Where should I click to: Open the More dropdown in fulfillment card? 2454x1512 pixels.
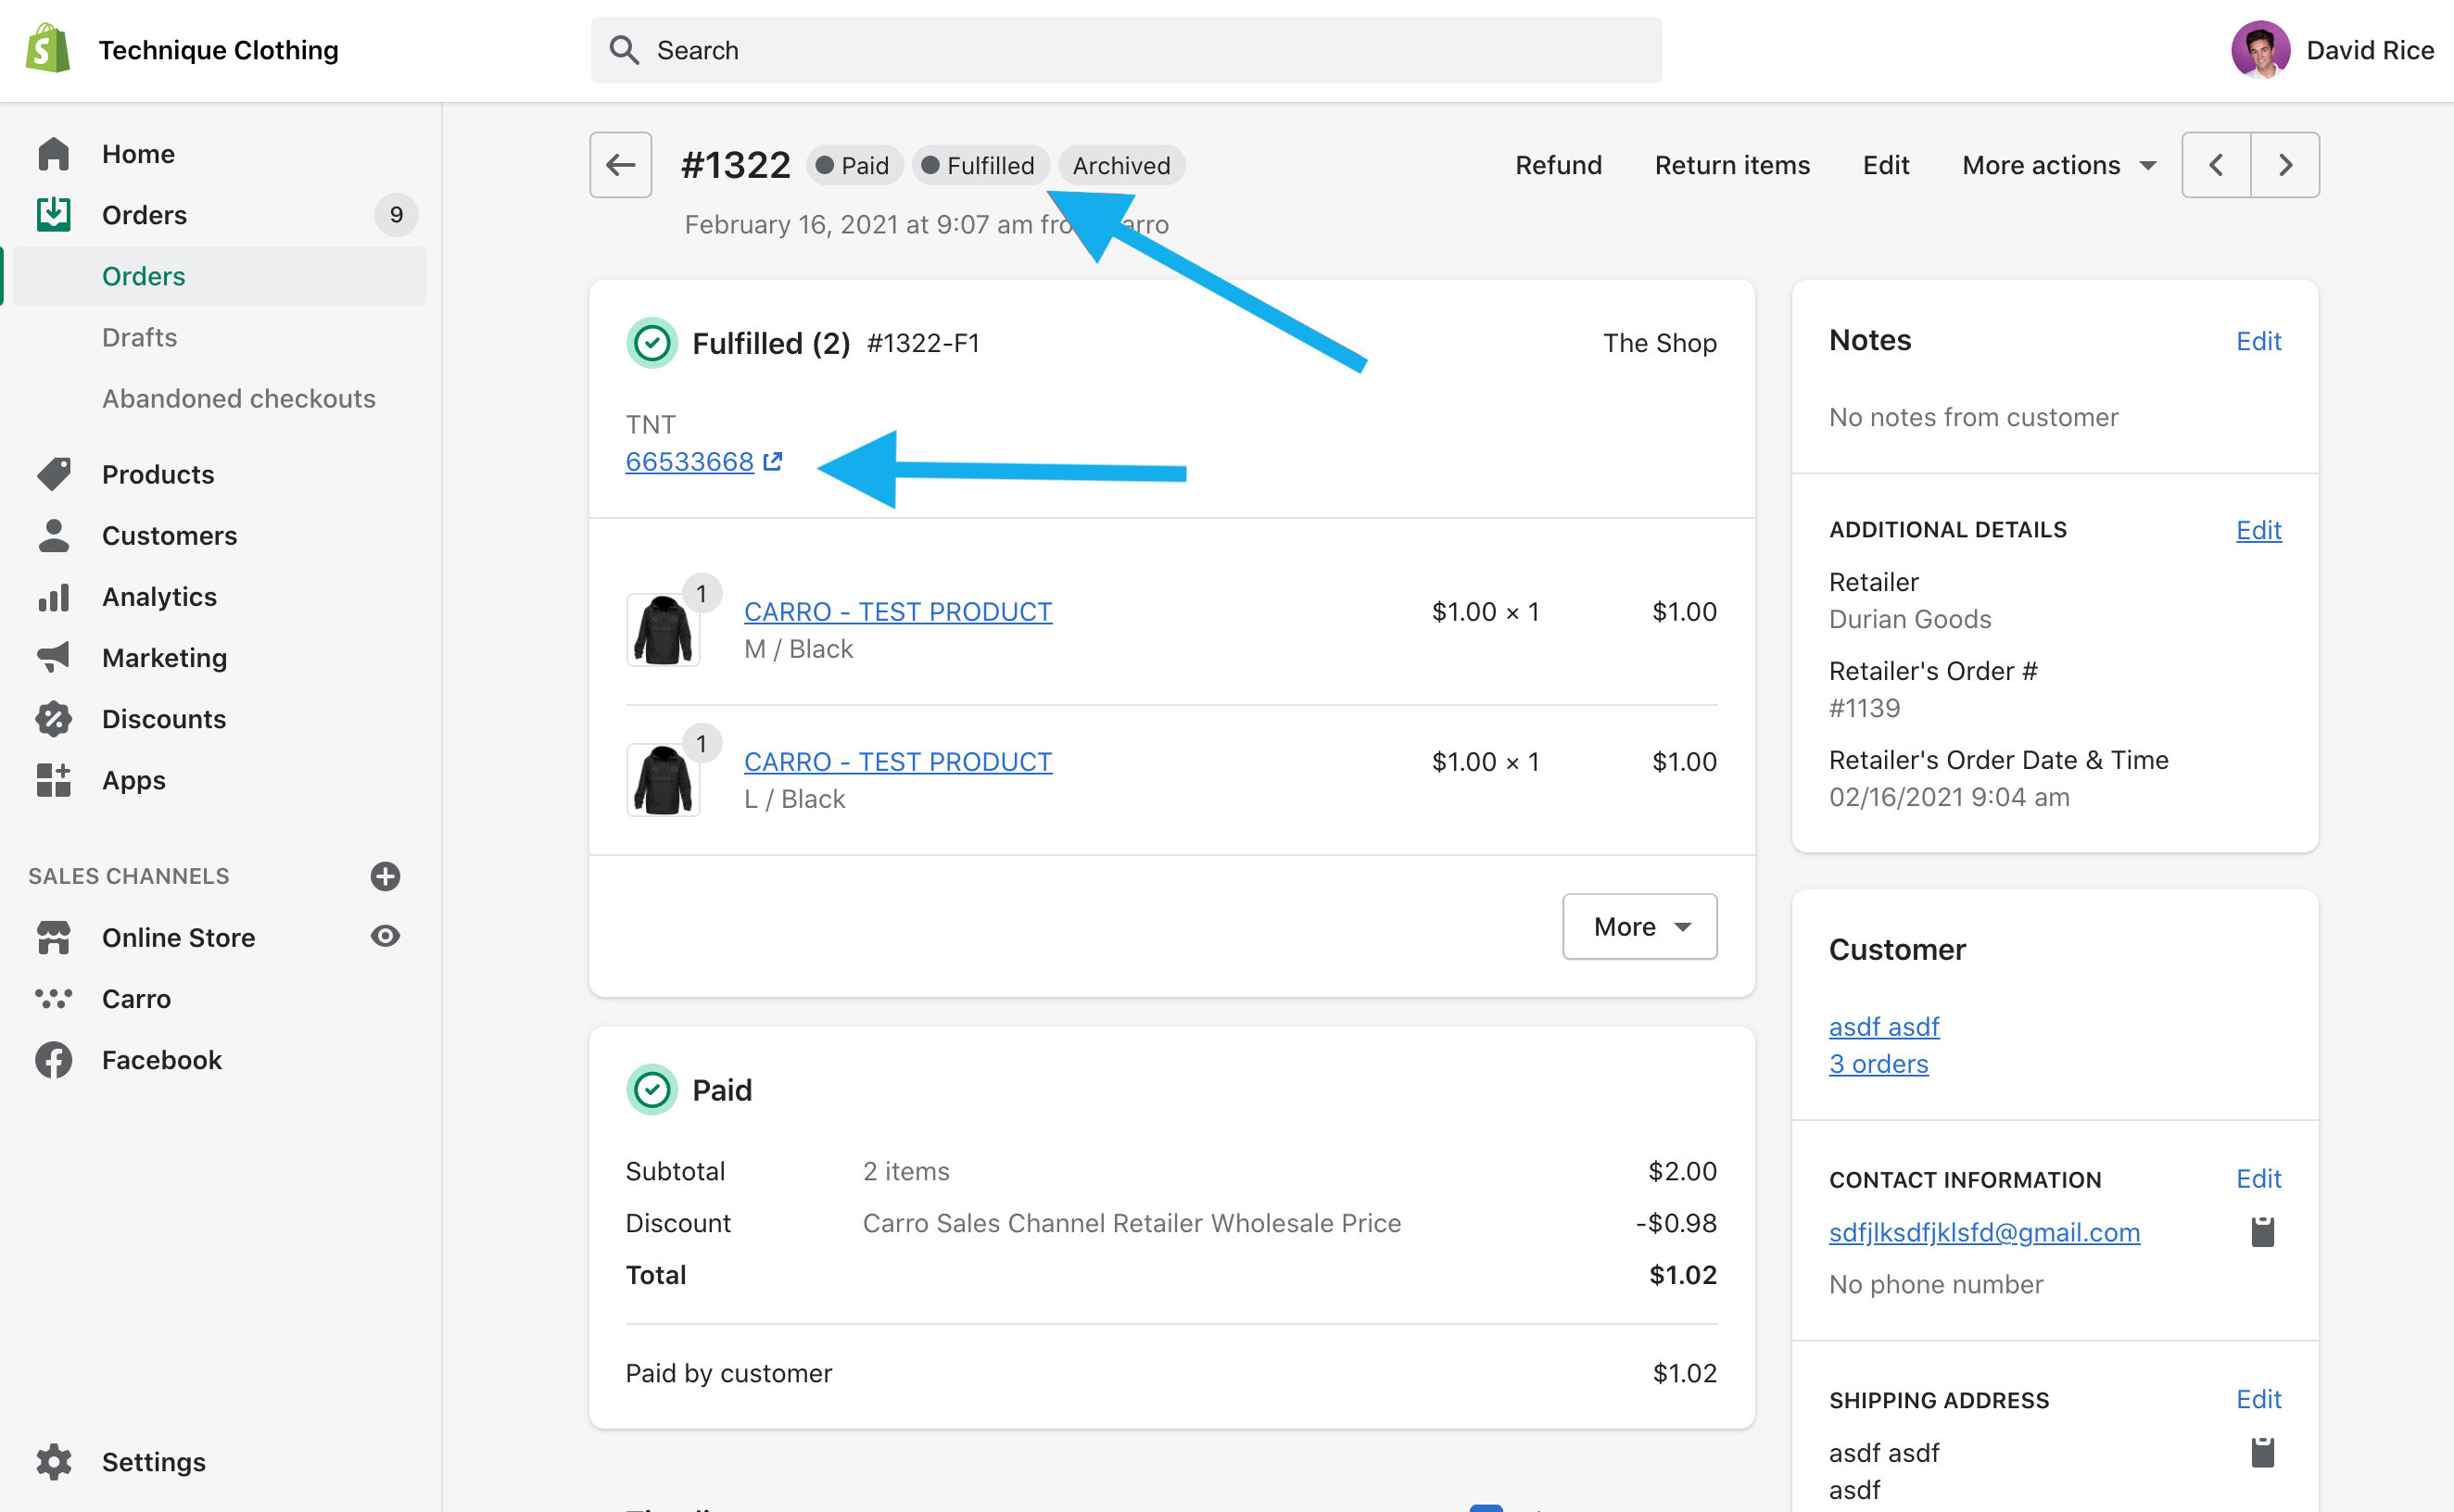click(1640, 926)
